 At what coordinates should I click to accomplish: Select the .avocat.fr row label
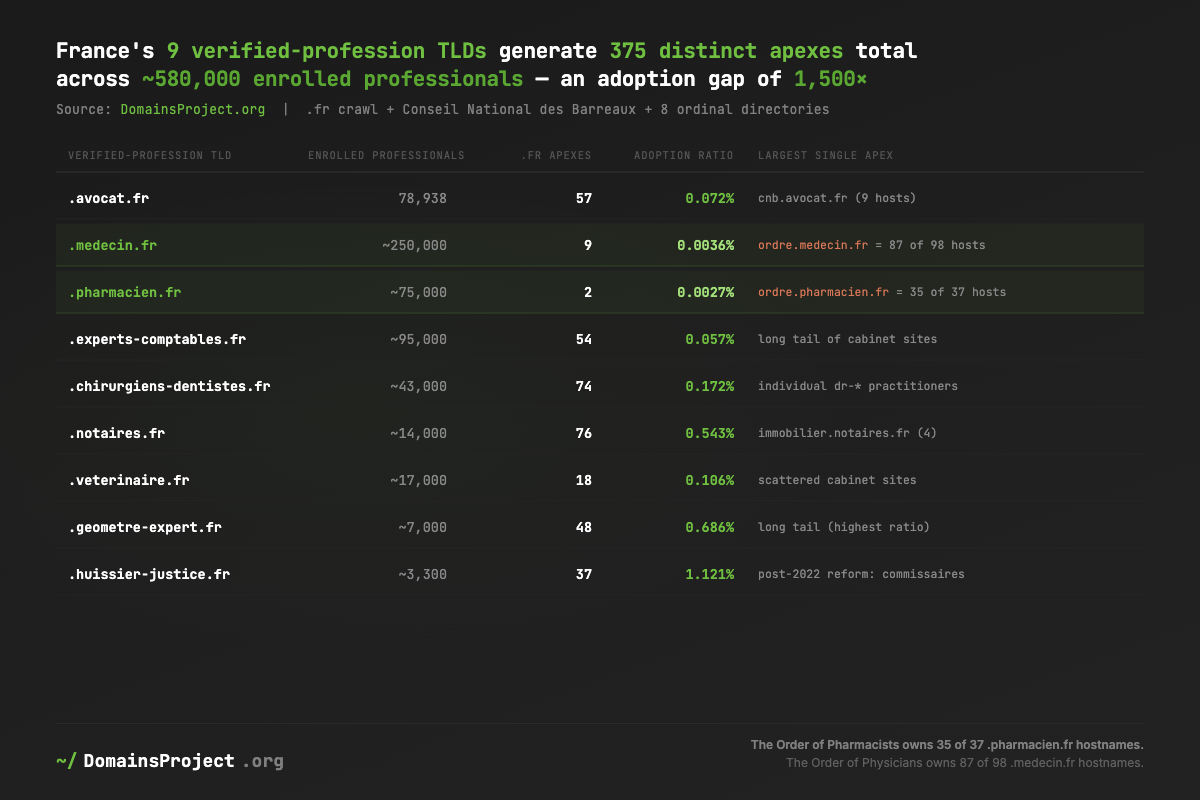(108, 198)
